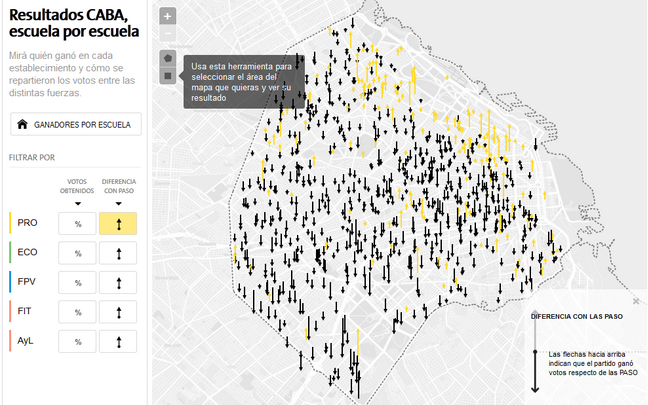Click the Diferencia con las PASO legend title

[577, 317]
